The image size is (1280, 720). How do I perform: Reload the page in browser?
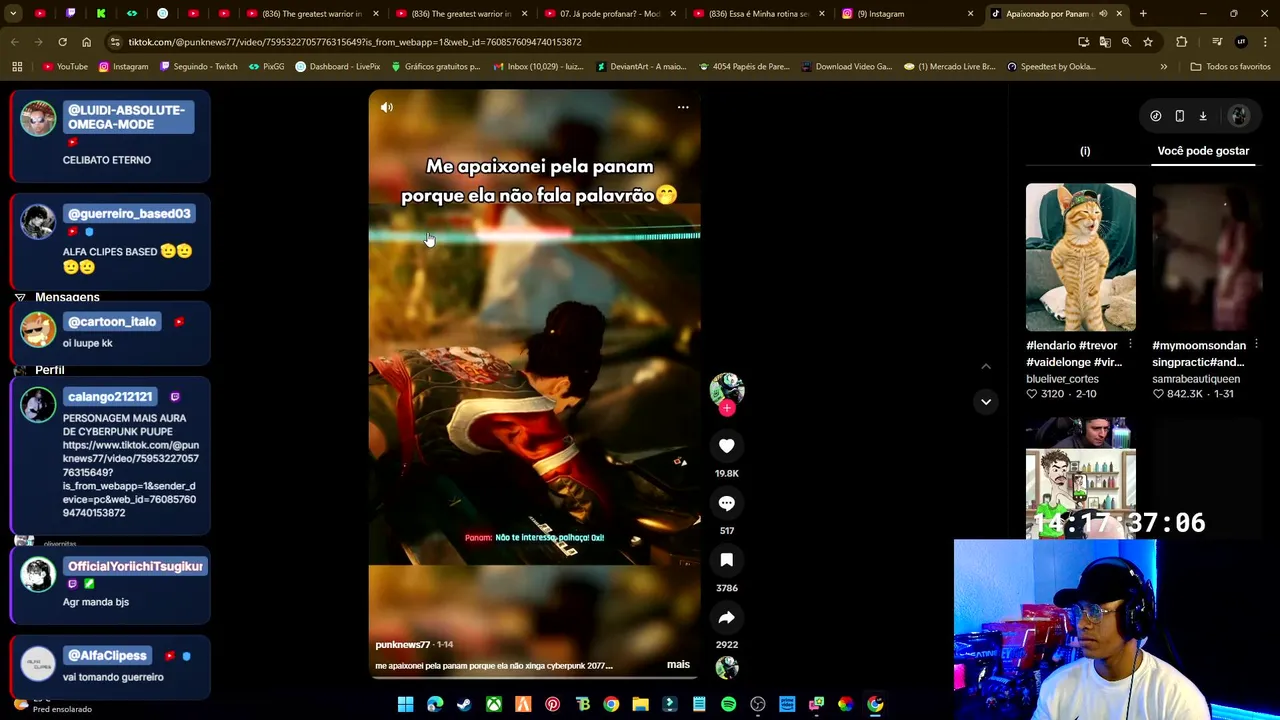point(62,42)
